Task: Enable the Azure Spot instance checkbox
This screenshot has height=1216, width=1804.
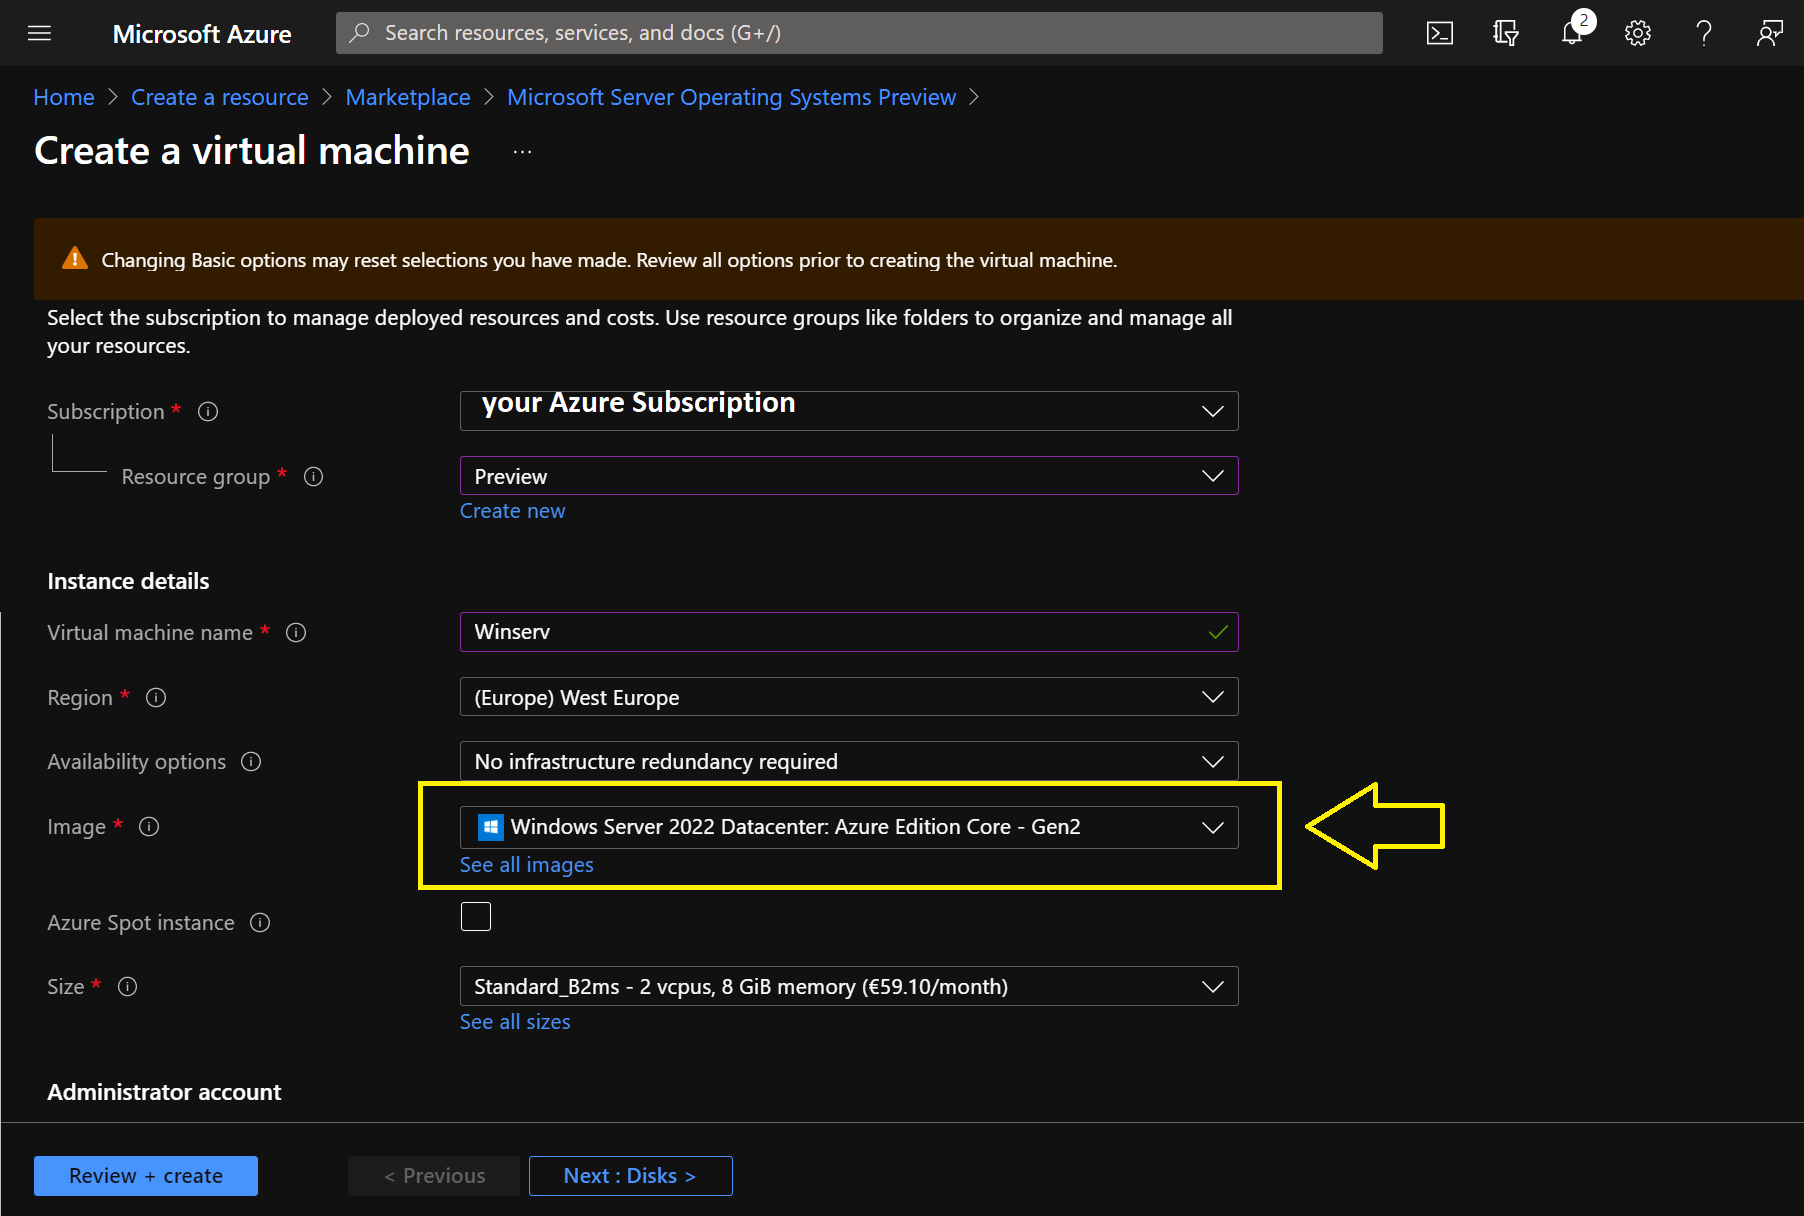Action: pos(476,917)
